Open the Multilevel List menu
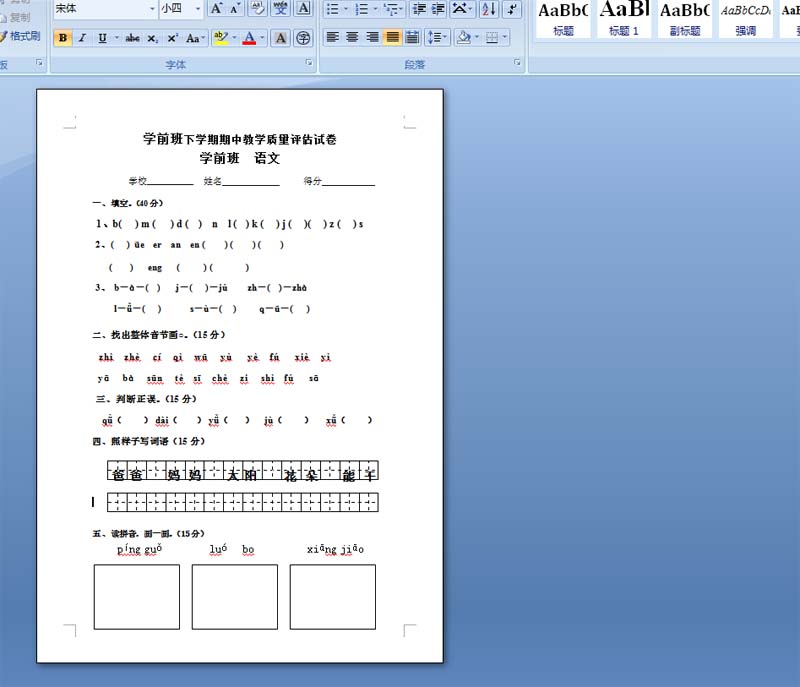 [393, 8]
